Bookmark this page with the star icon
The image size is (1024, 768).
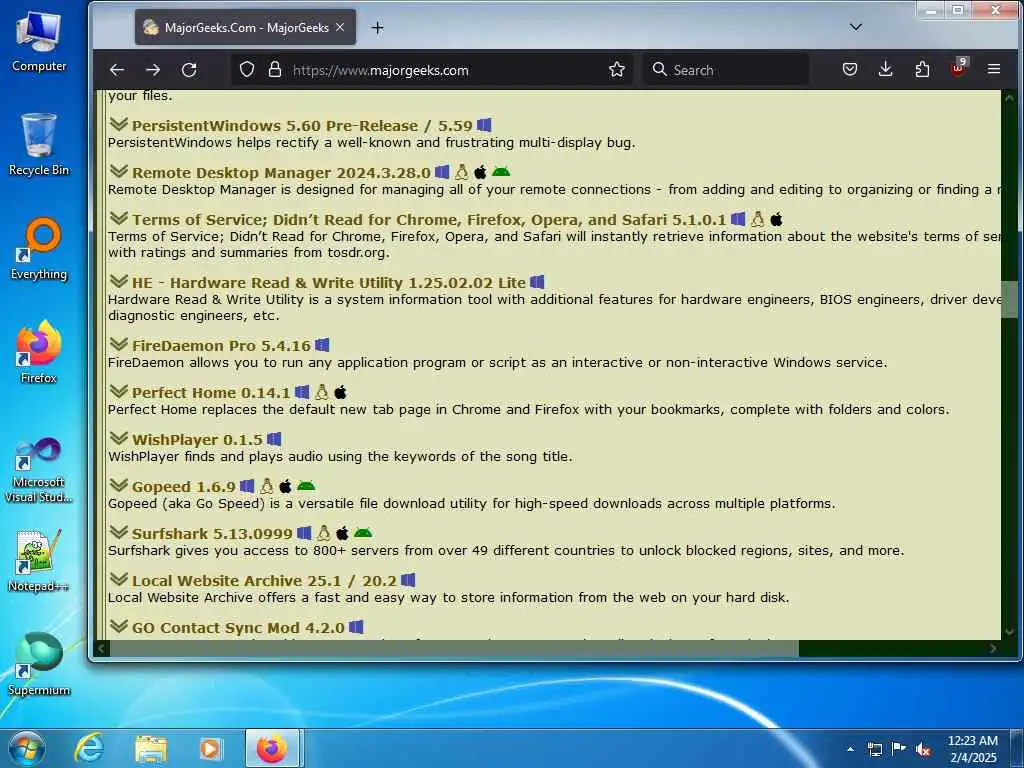tap(616, 69)
